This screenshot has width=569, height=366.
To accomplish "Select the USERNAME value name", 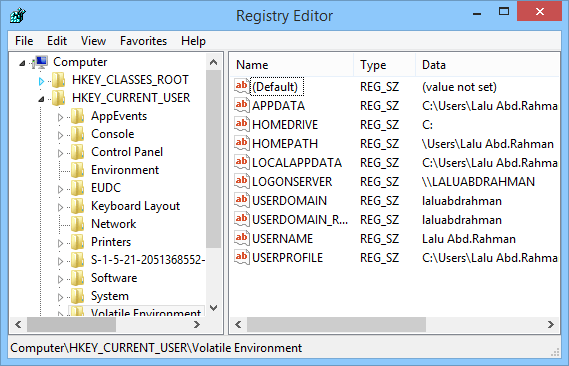I will click(282, 239).
